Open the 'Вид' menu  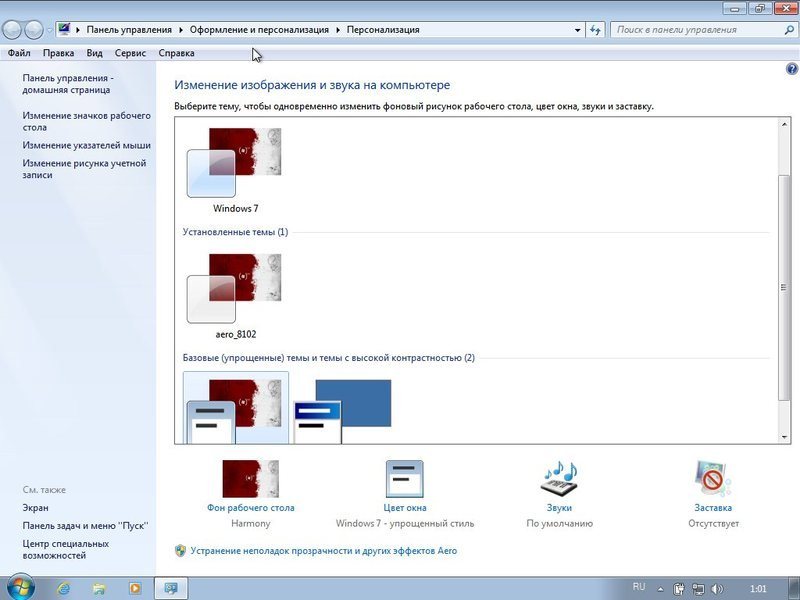95,53
